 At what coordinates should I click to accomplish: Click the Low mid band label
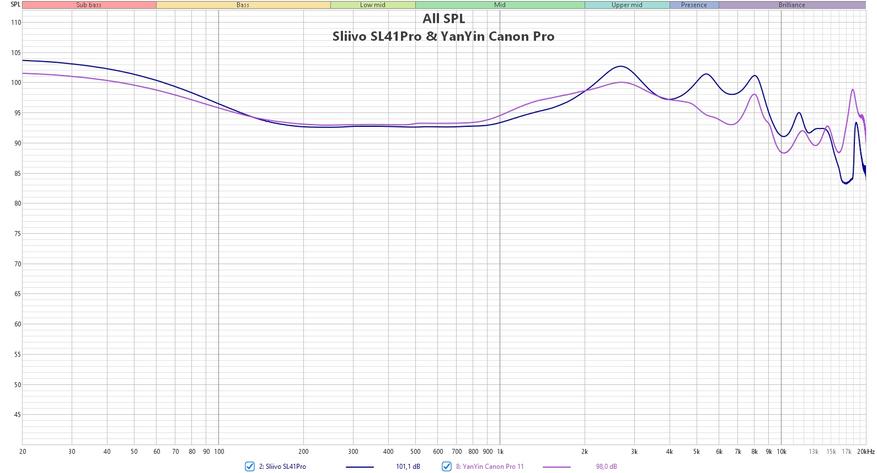pos(373,5)
